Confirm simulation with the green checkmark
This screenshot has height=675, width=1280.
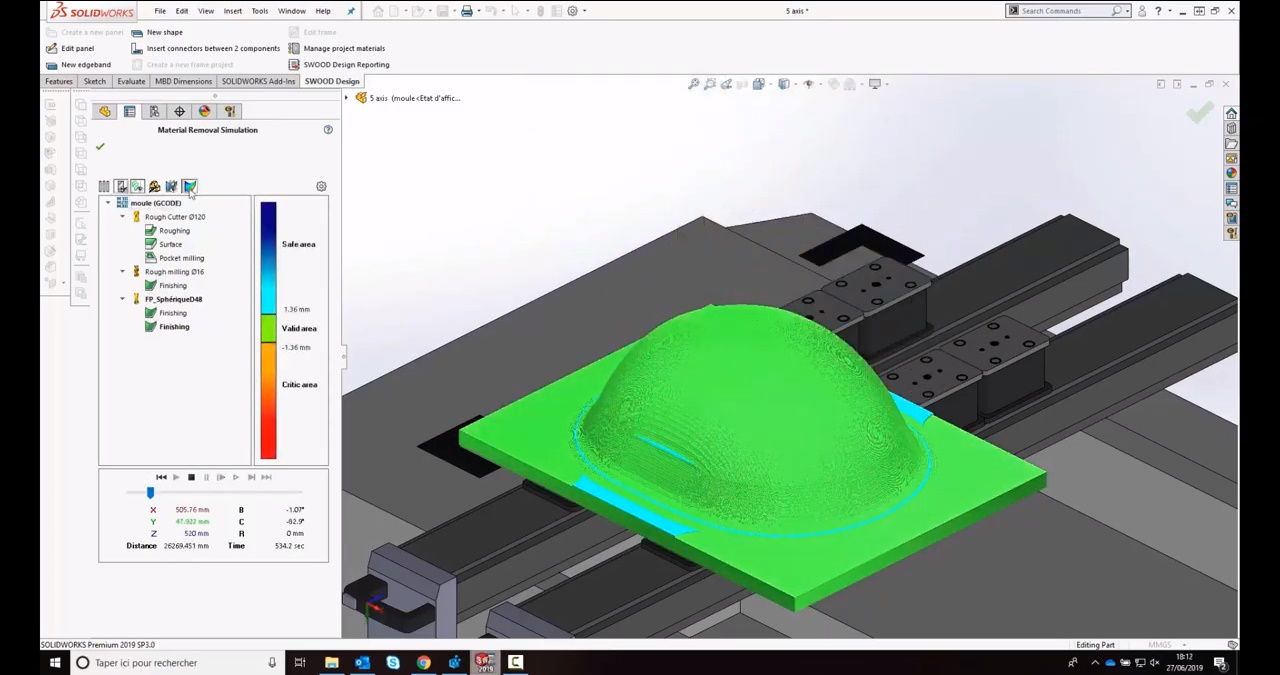tap(100, 147)
